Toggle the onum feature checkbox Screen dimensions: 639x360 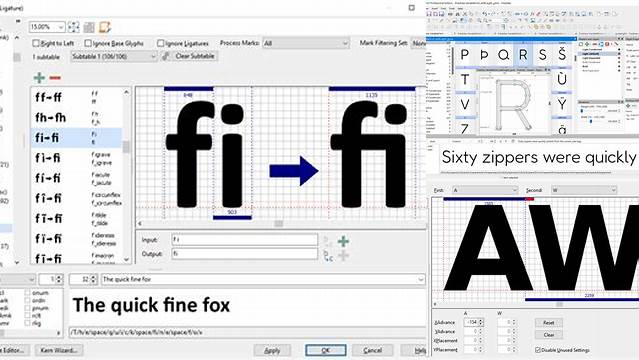pos(27,293)
